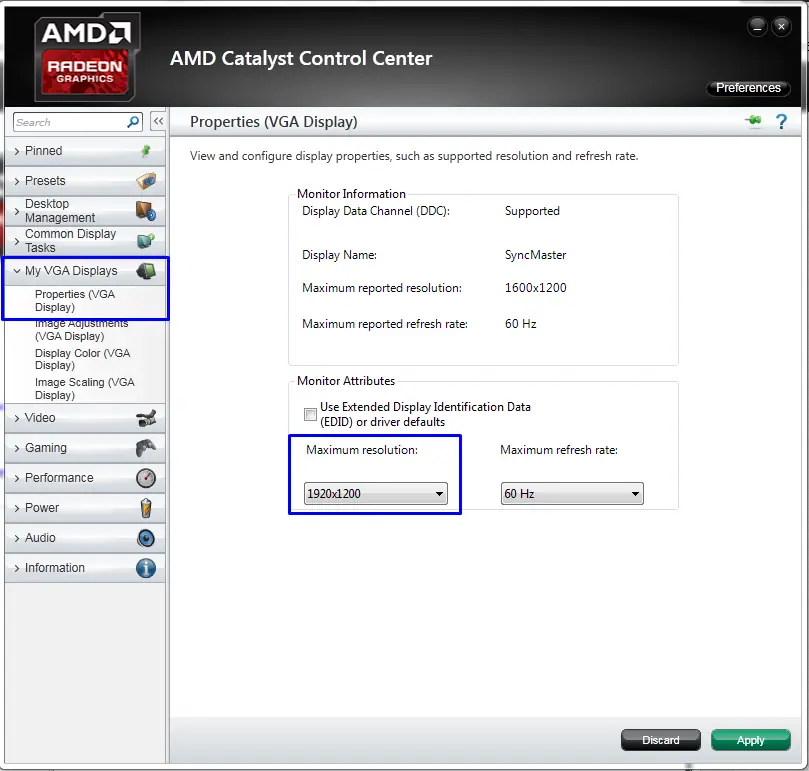Open Image Scaling (VGA Display)
This screenshot has width=809, height=771.
click(85, 389)
